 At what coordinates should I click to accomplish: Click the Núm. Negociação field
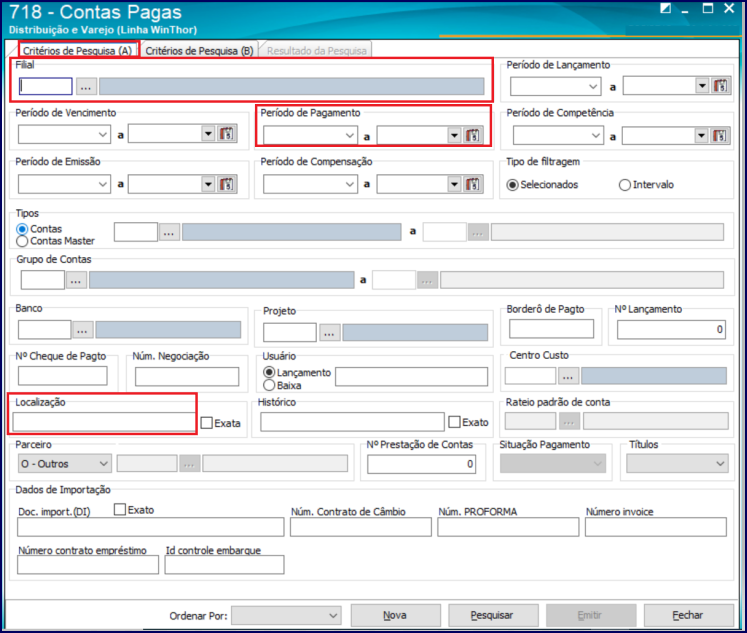(x=187, y=376)
